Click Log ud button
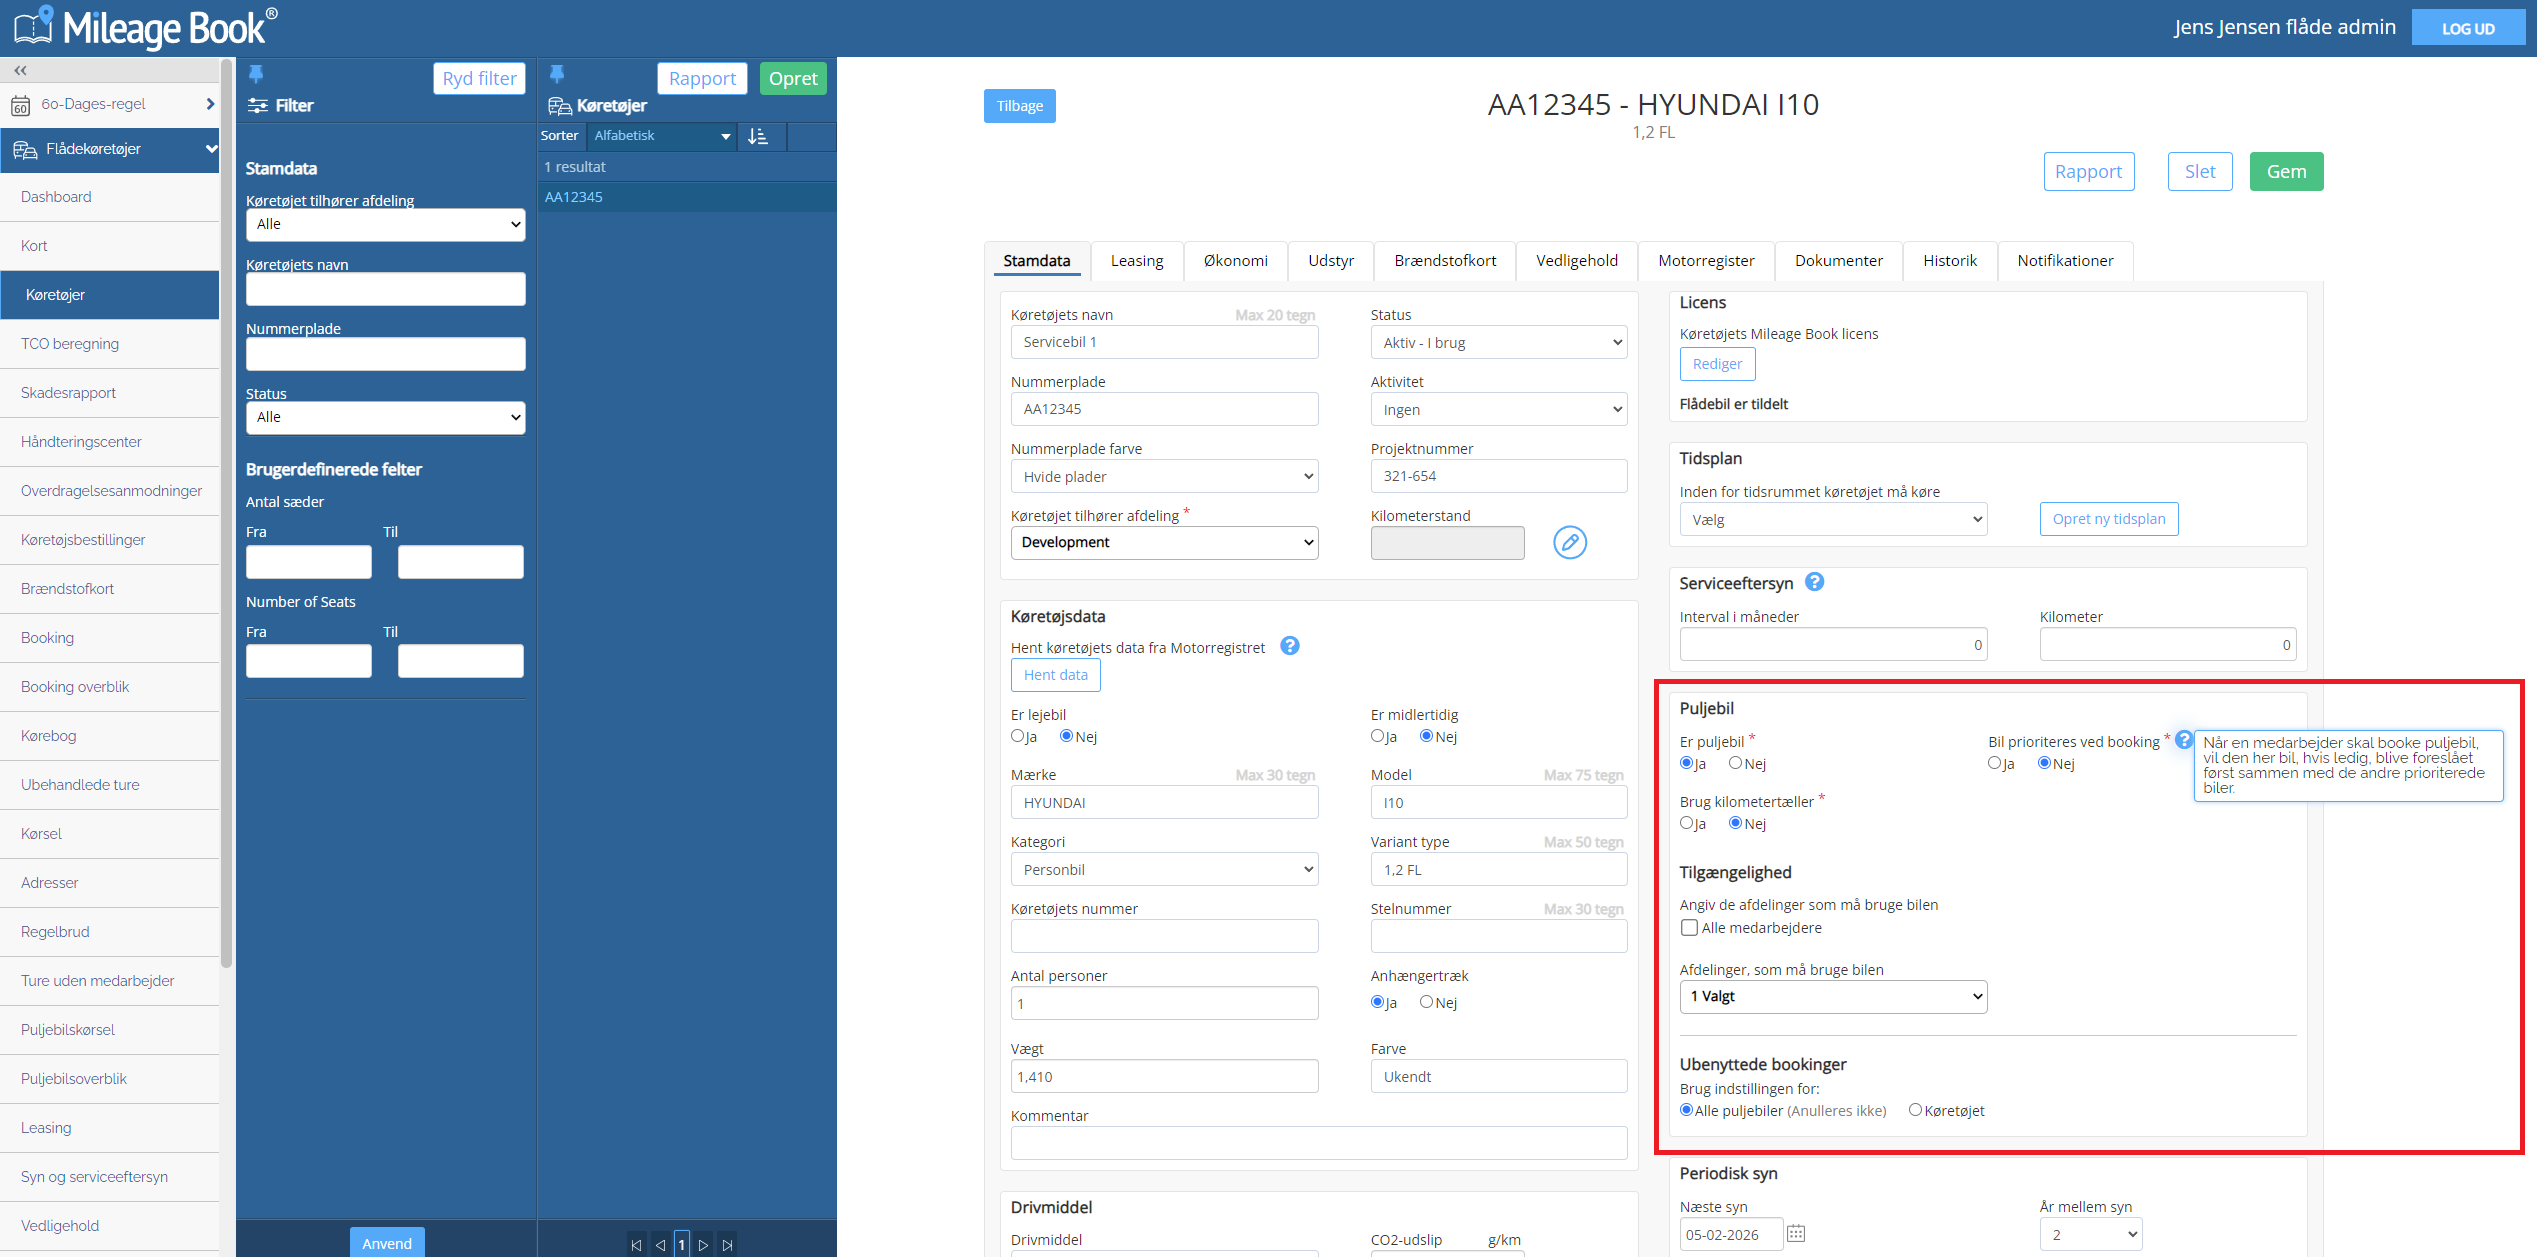 [x=2468, y=28]
